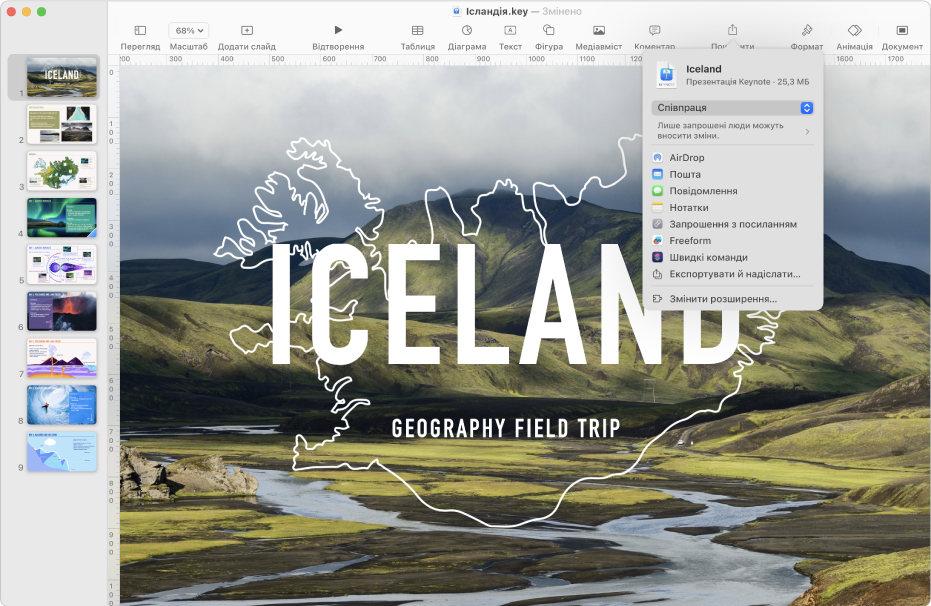Select slide 8 ice climber thumbnail
The height and width of the screenshot is (606, 931).
62,405
